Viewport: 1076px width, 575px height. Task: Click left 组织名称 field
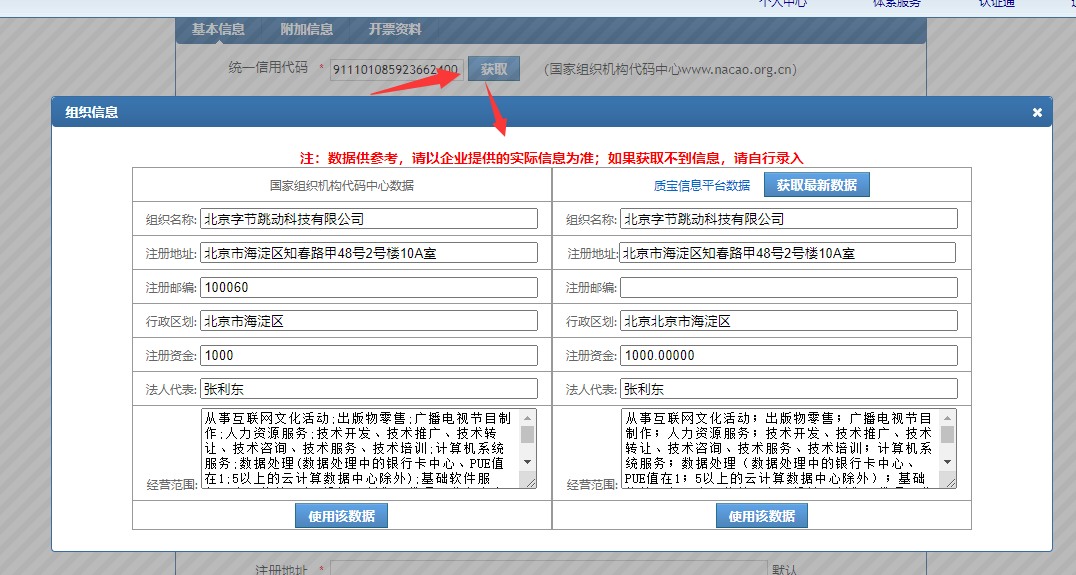(369, 219)
